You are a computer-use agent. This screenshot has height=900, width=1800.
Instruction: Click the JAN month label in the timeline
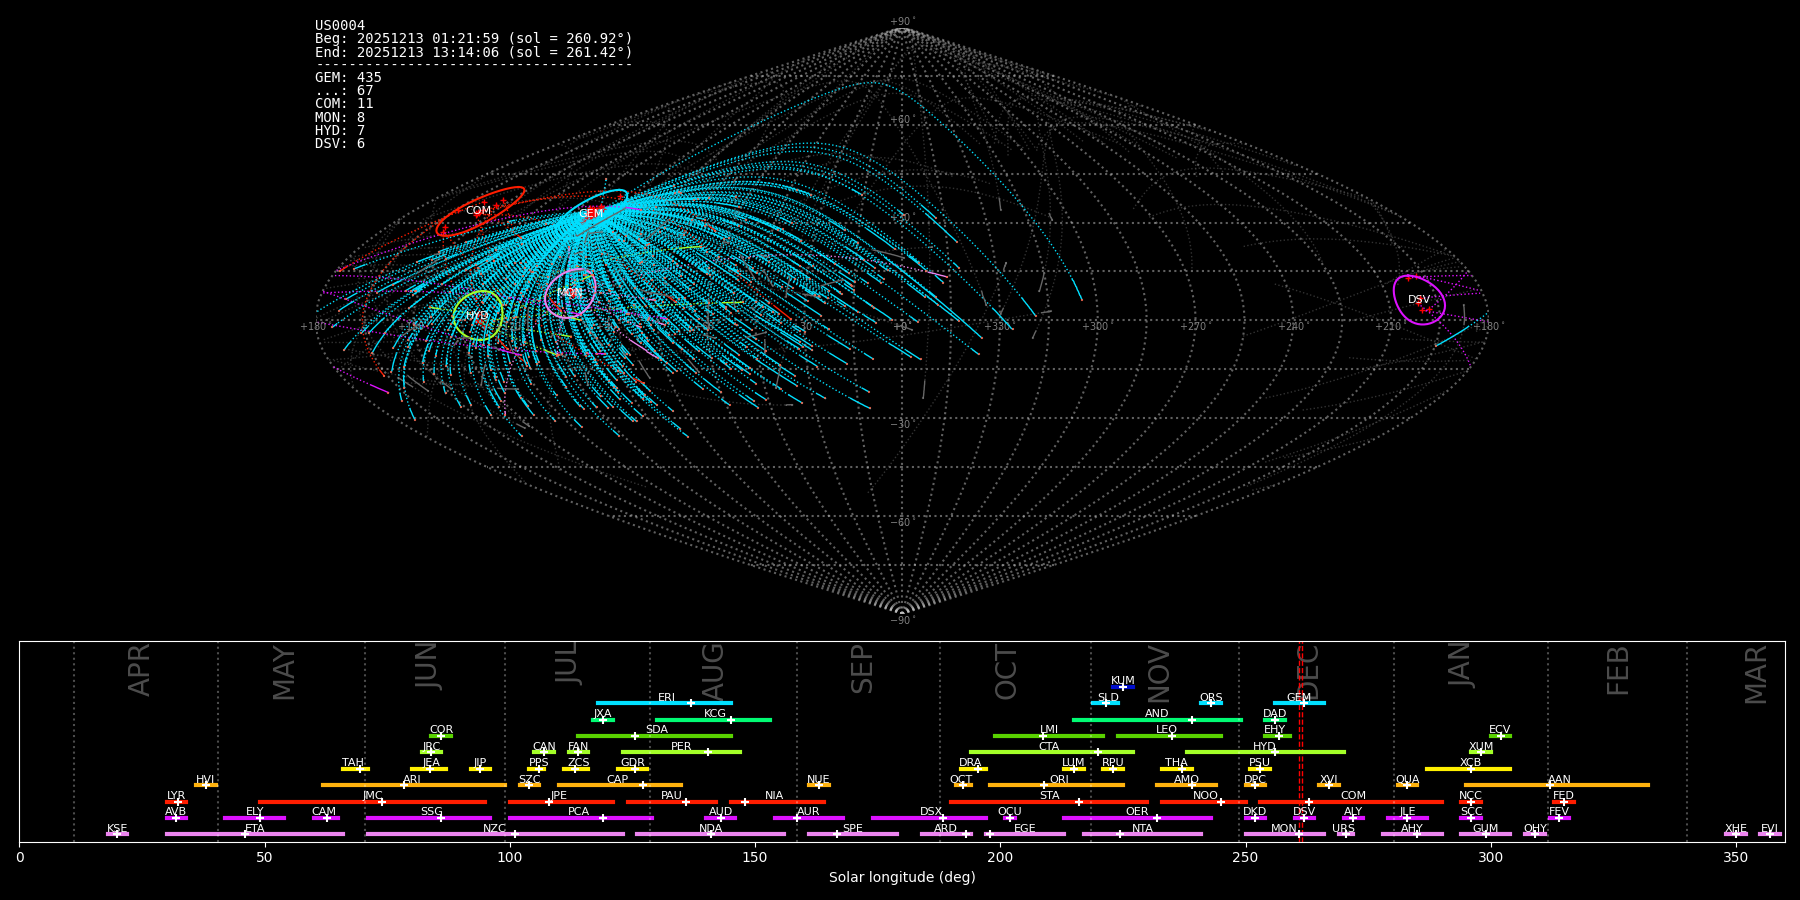pyautogui.click(x=1460, y=664)
